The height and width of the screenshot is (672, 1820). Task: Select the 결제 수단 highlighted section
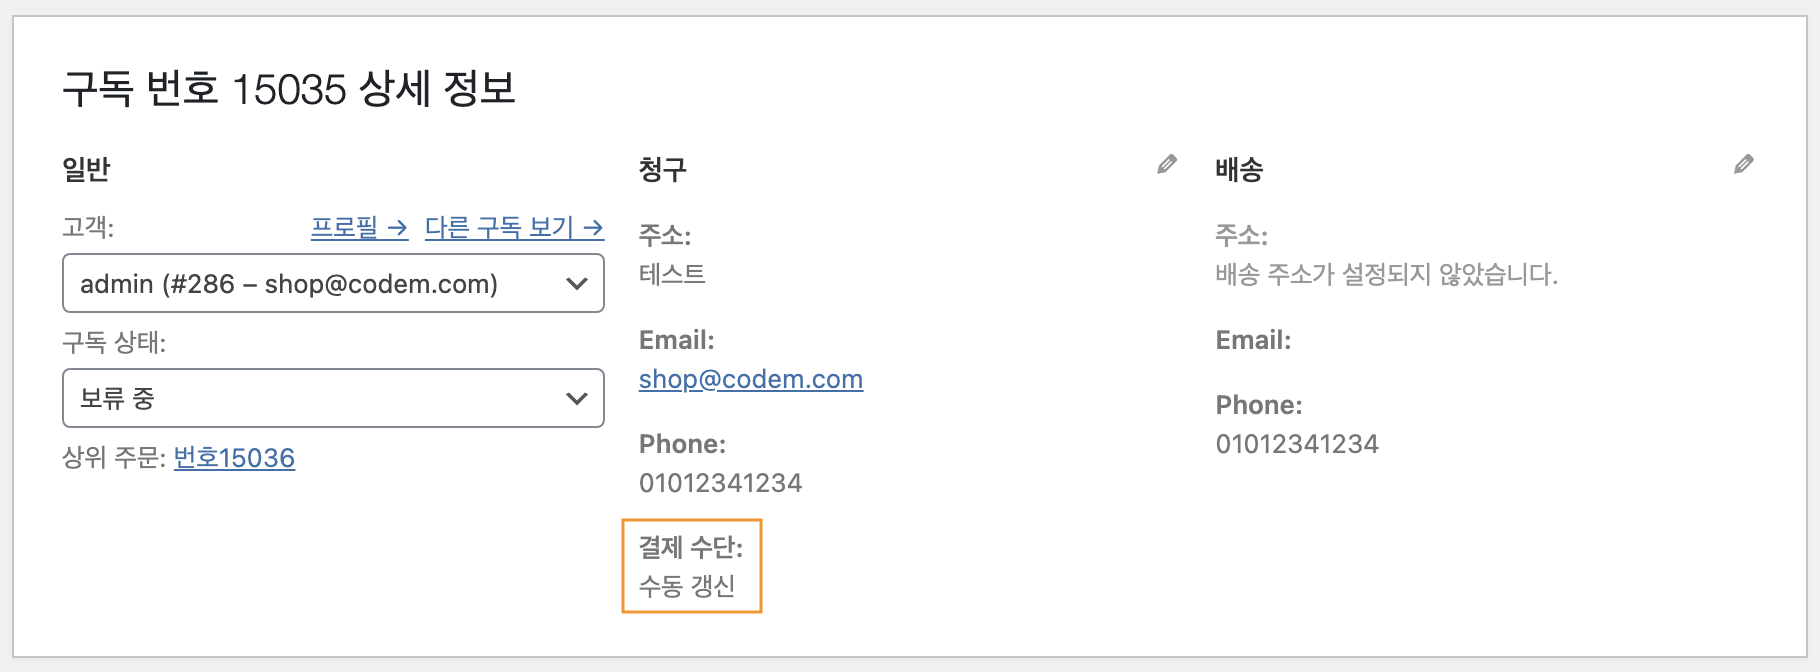click(x=692, y=566)
